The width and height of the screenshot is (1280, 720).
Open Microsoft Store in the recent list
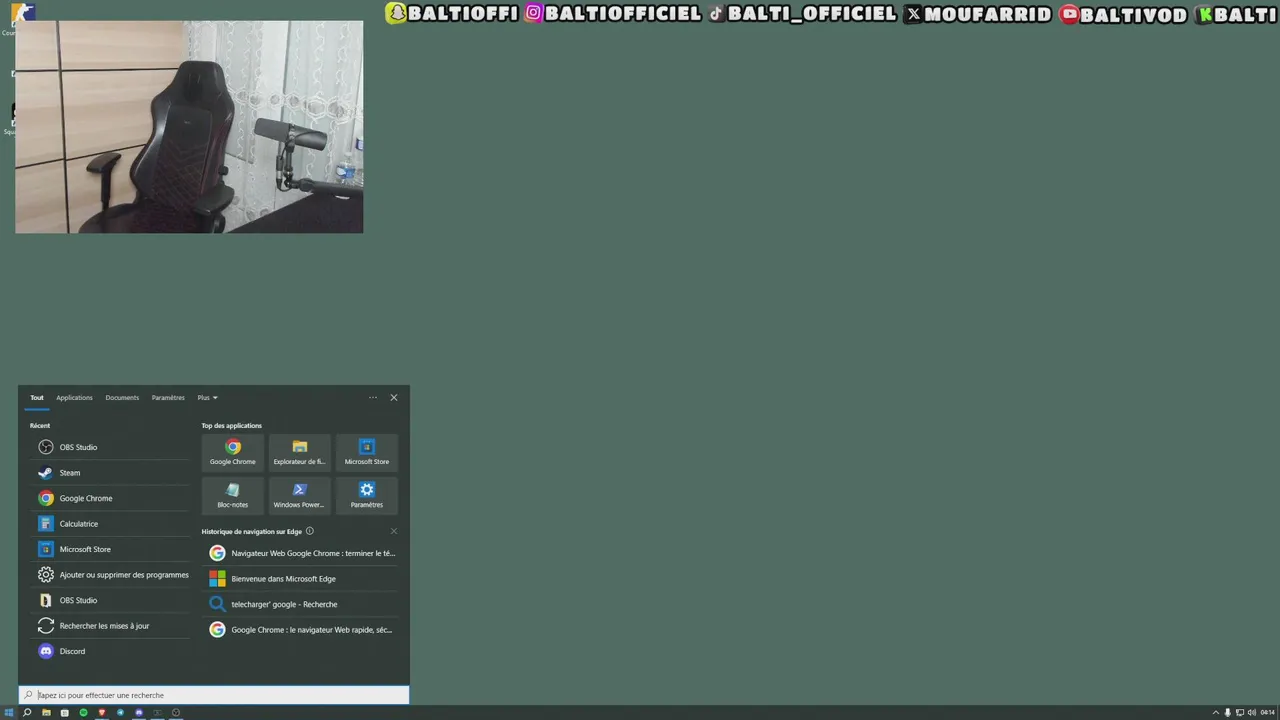click(x=110, y=549)
